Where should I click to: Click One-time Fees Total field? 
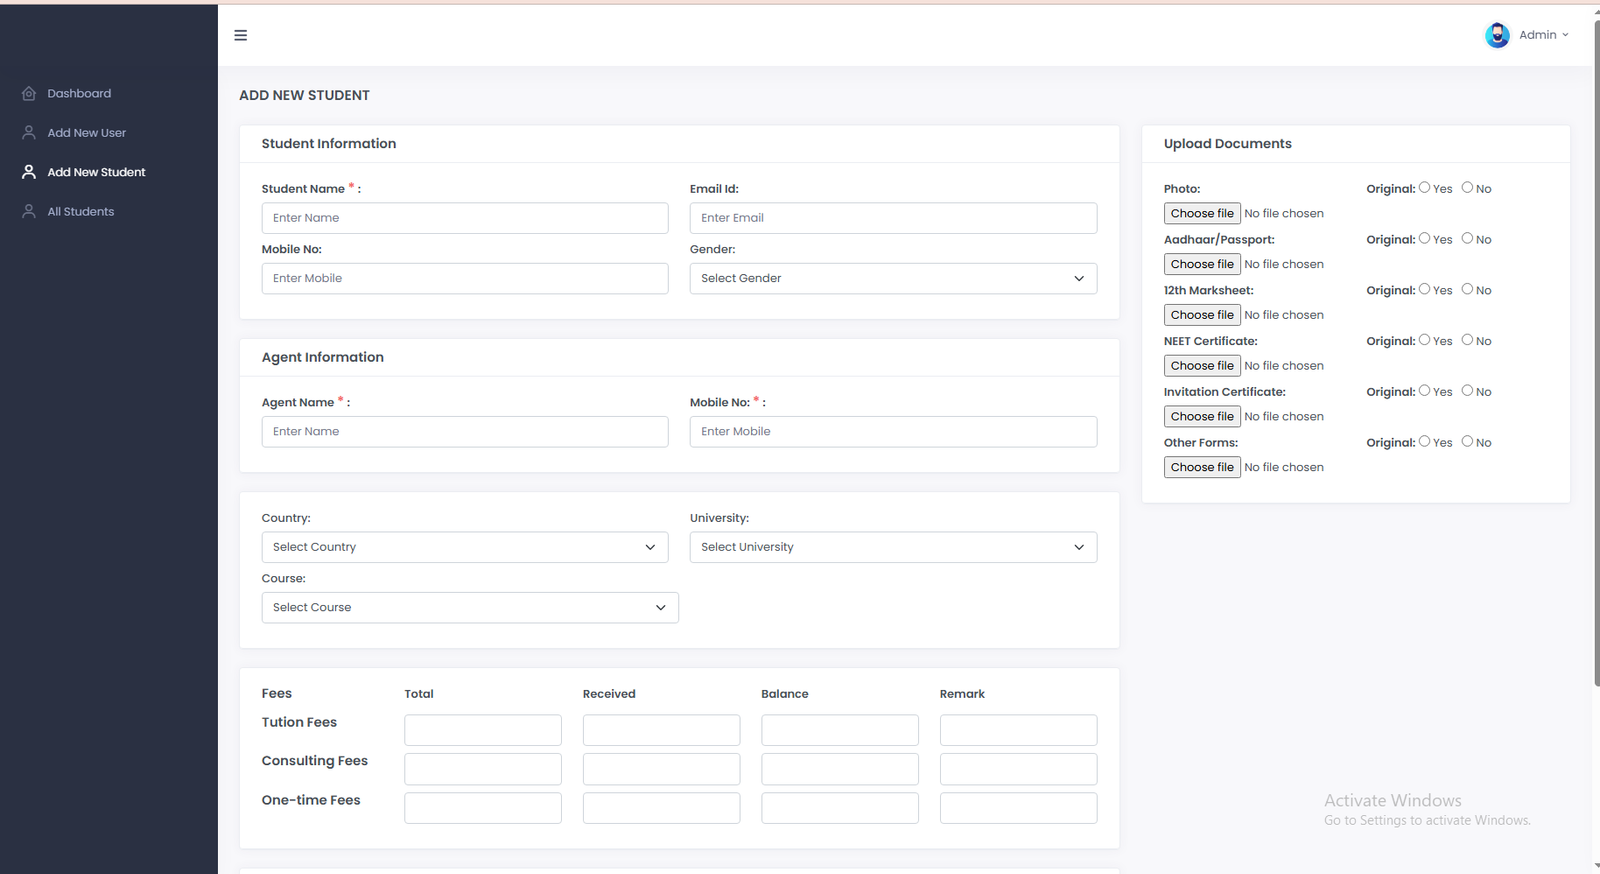[x=483, y=808]
